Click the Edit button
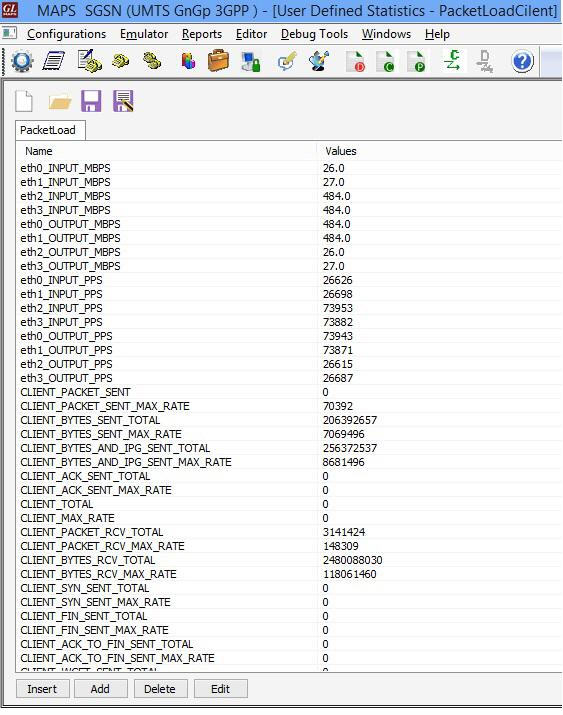 point(221,689)
